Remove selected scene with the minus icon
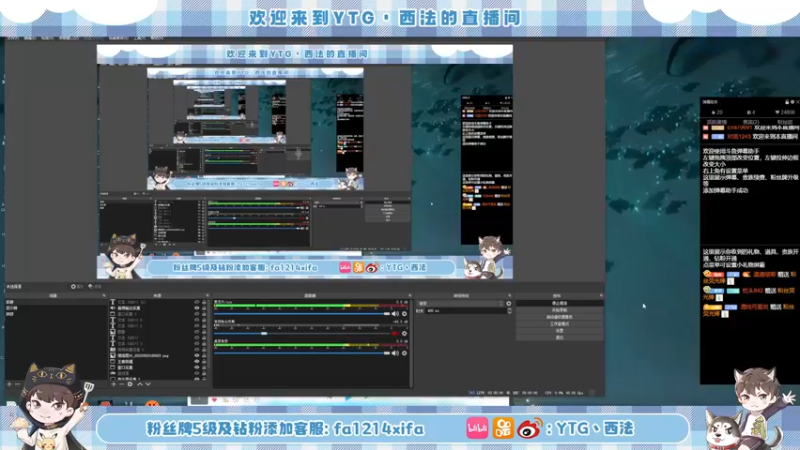 pyautogui.click(x=17, y=384)
